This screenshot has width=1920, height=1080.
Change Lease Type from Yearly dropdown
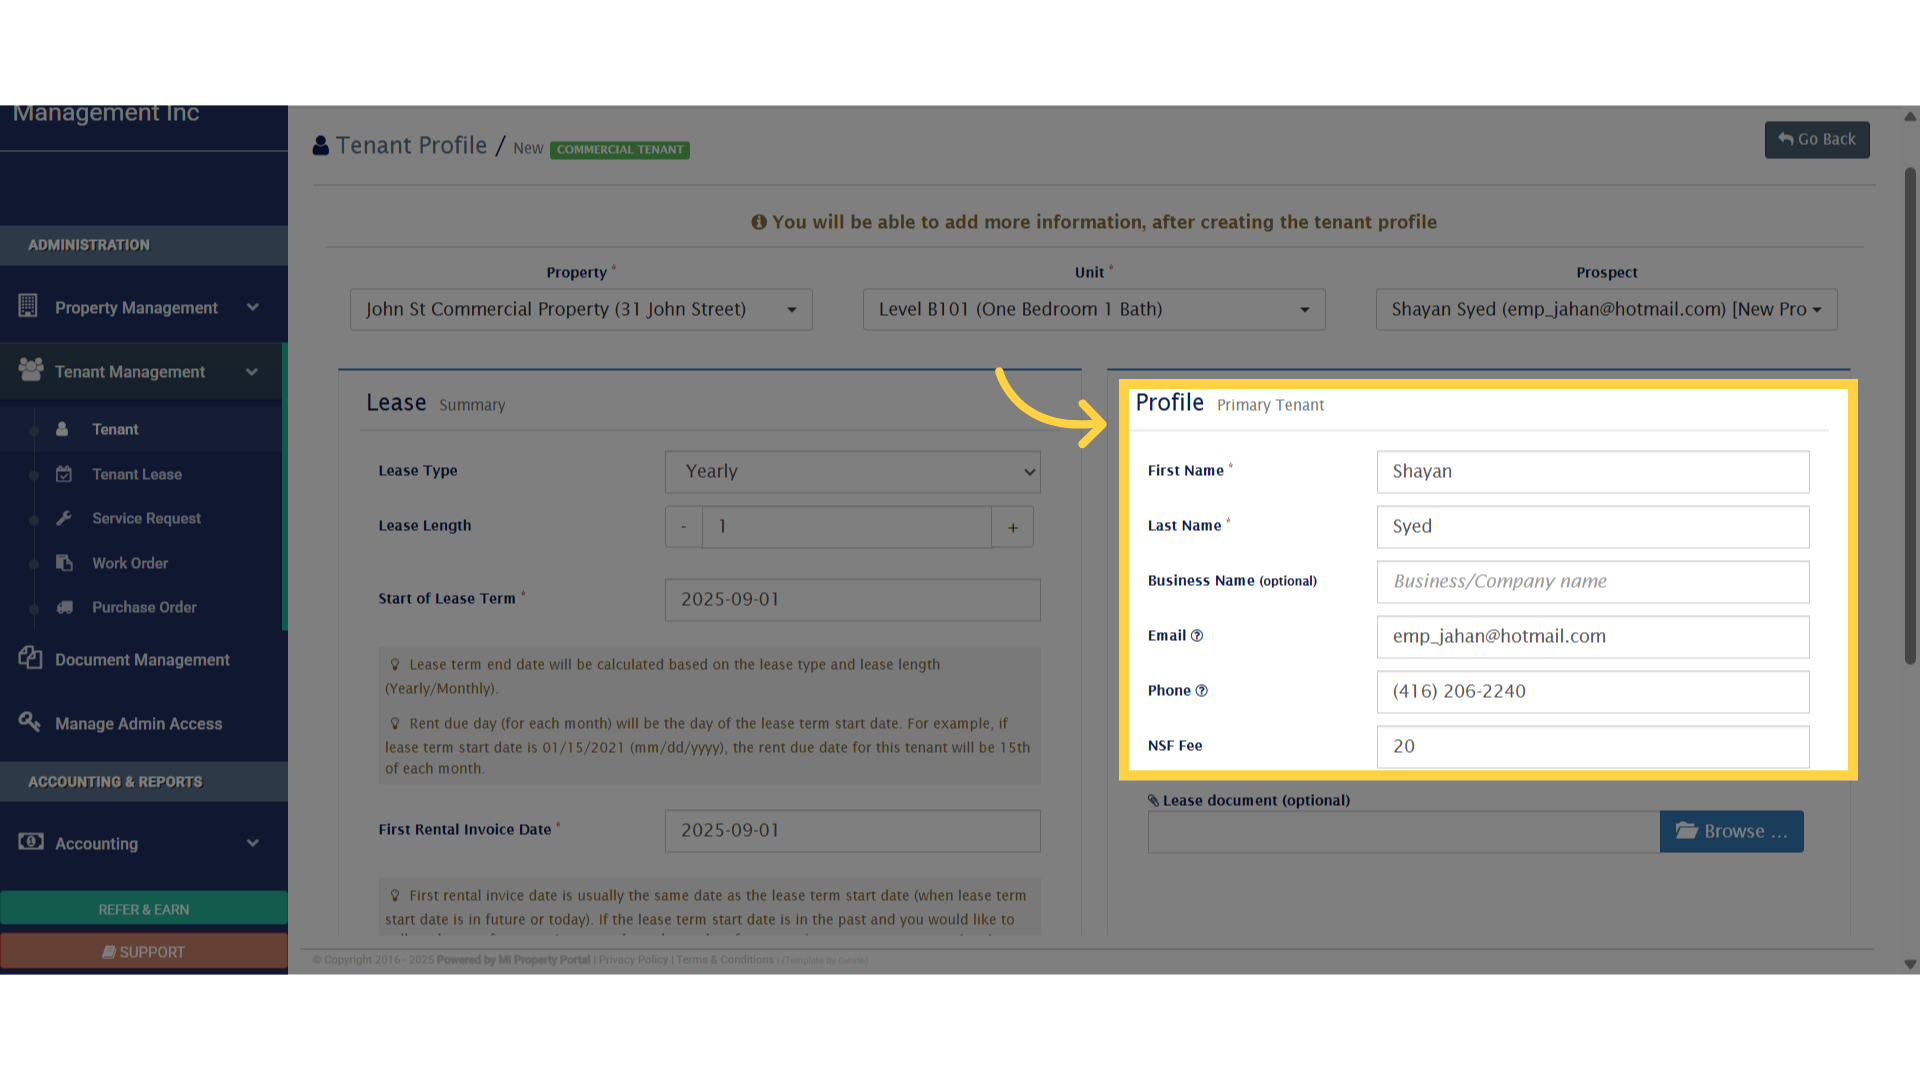851,471
